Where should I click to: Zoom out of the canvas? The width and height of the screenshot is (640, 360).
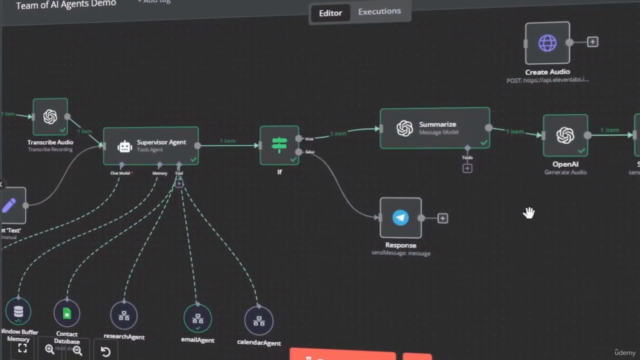click(x=77, y=350)
